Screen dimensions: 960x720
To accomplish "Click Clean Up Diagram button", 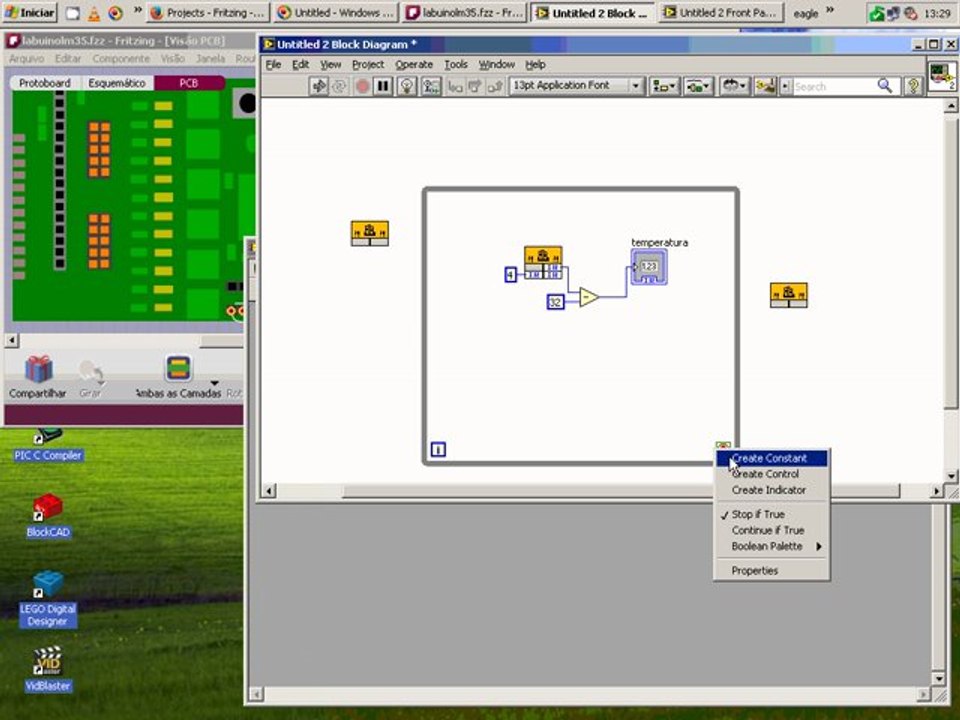I will [765, 86].
